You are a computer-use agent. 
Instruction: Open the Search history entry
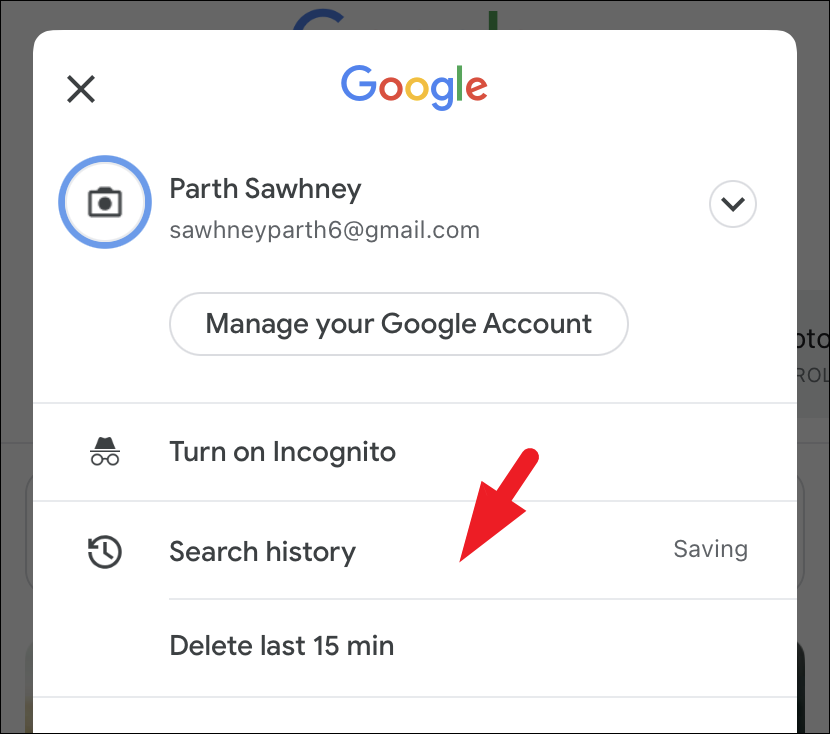415,550
